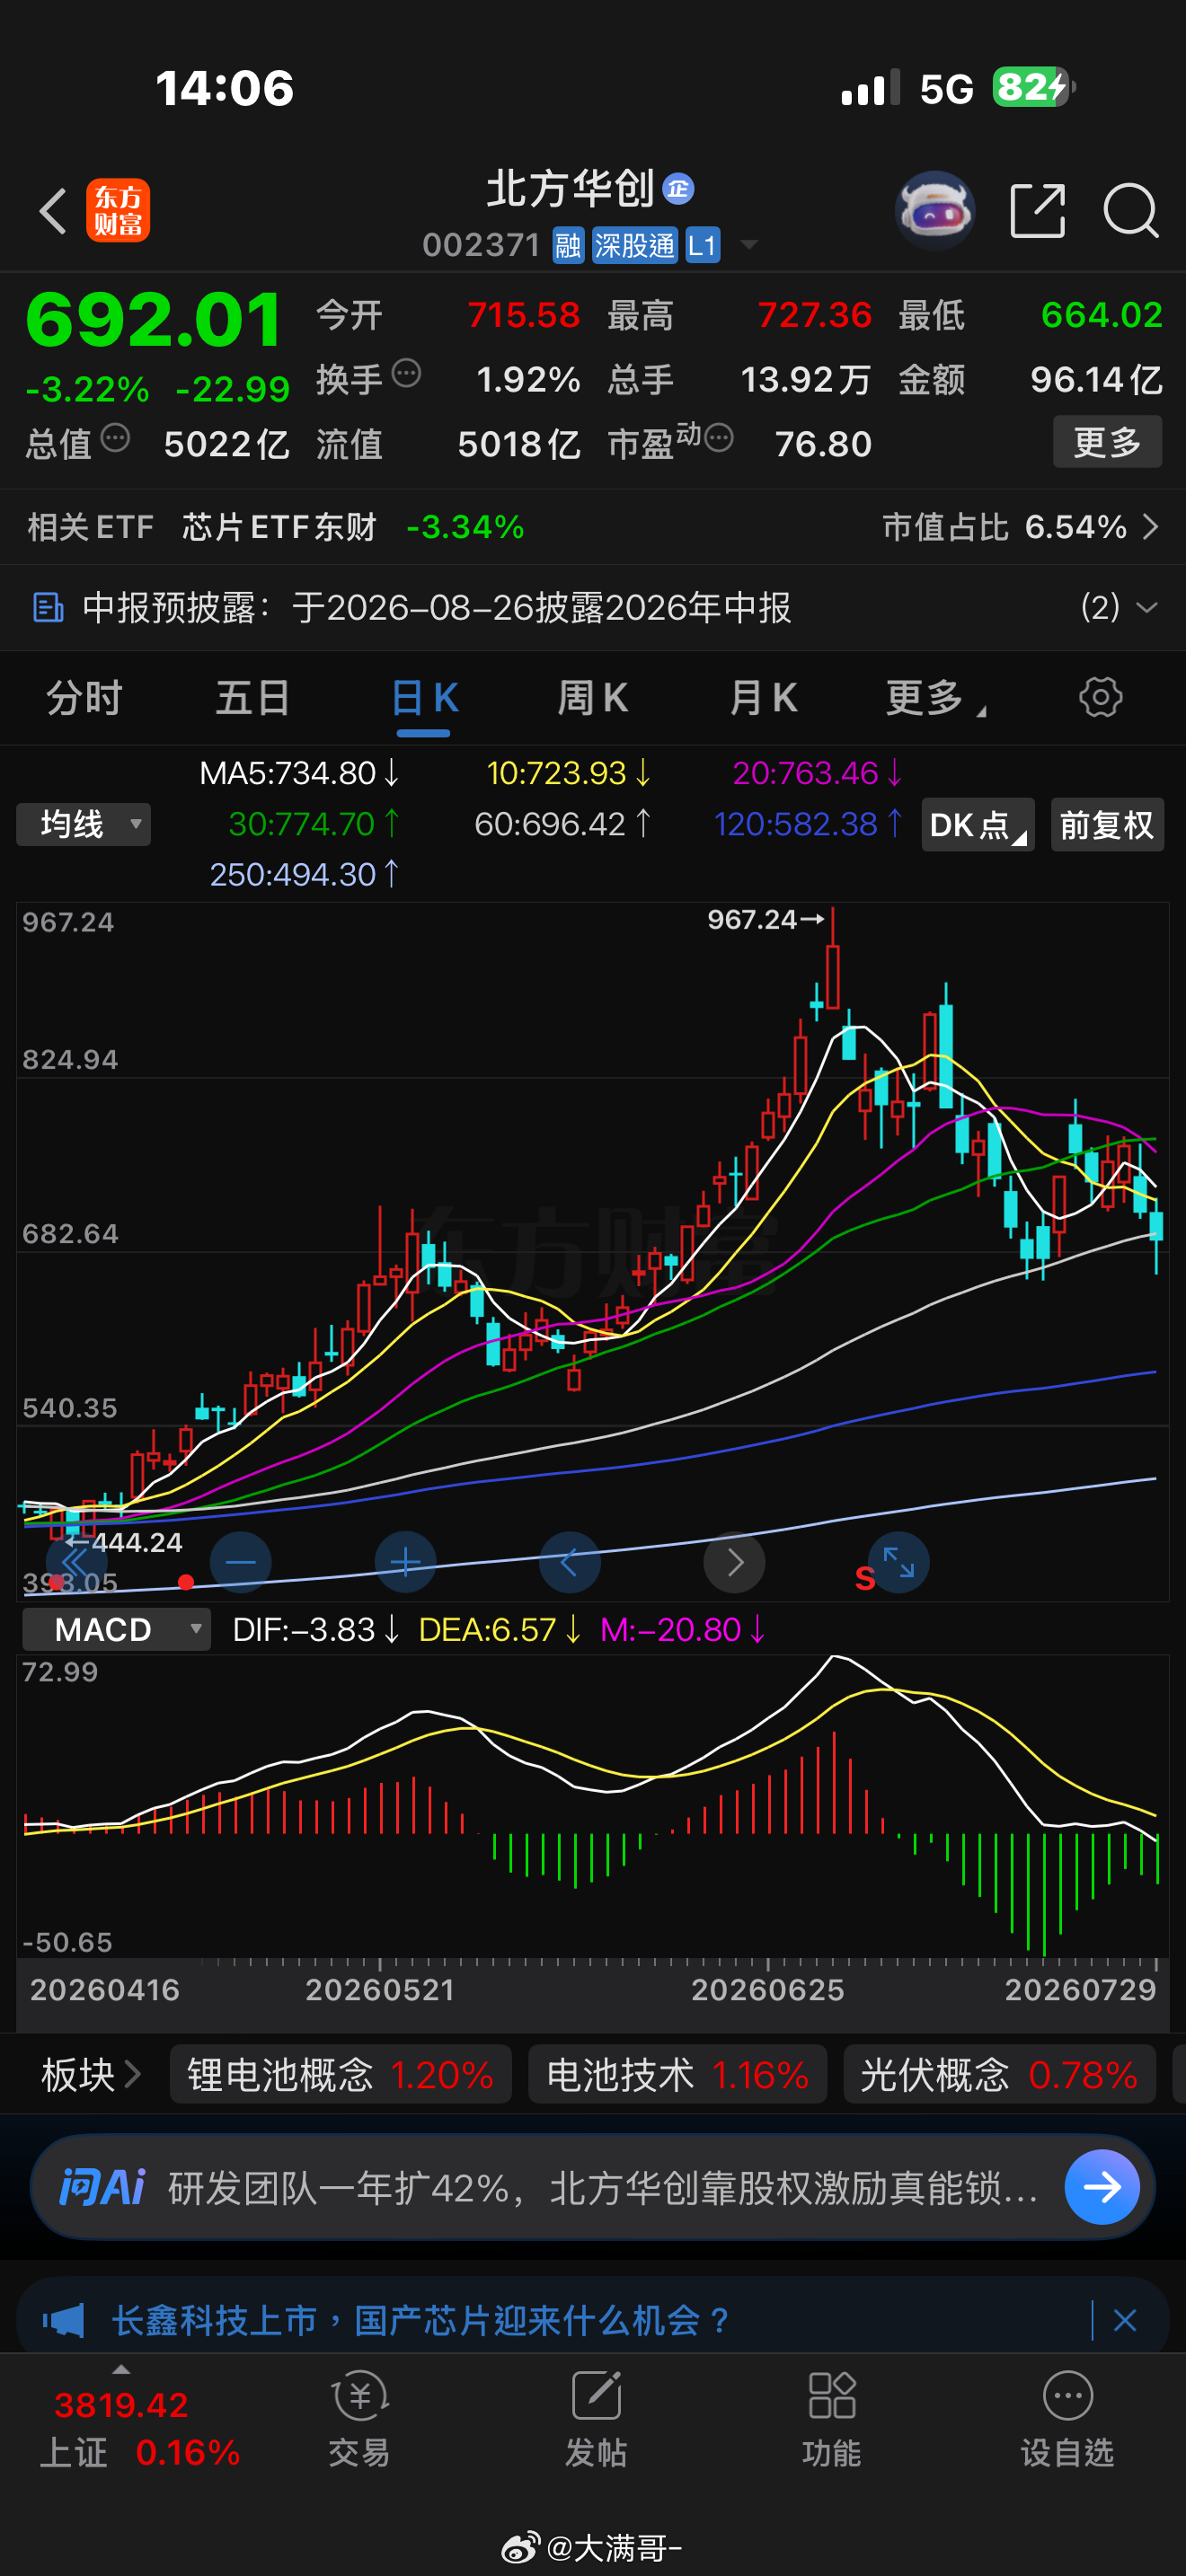Tap the L1 quote level badge

[x=702, y=245]
